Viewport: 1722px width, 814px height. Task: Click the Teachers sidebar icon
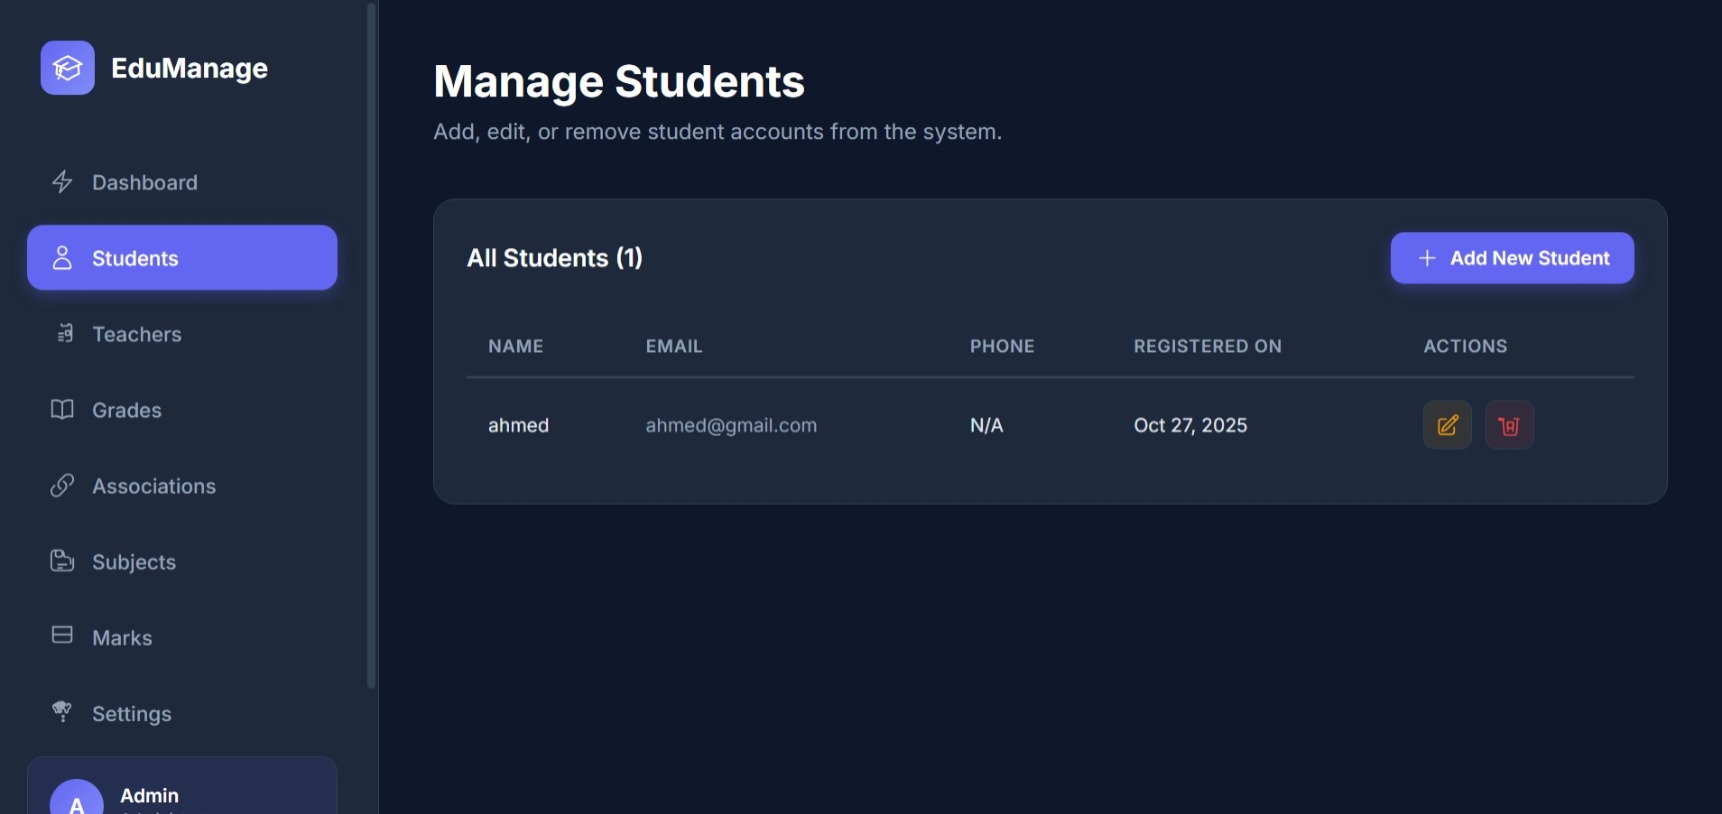[x=64, y=334]
